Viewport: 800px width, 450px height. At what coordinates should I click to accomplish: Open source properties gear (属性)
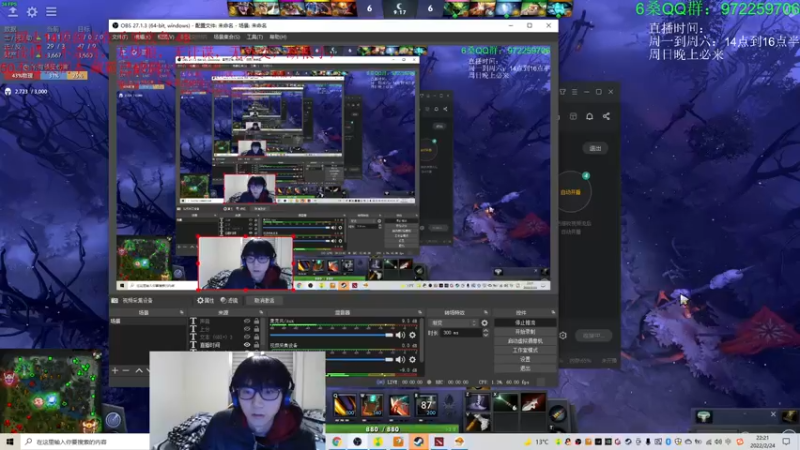205,301
